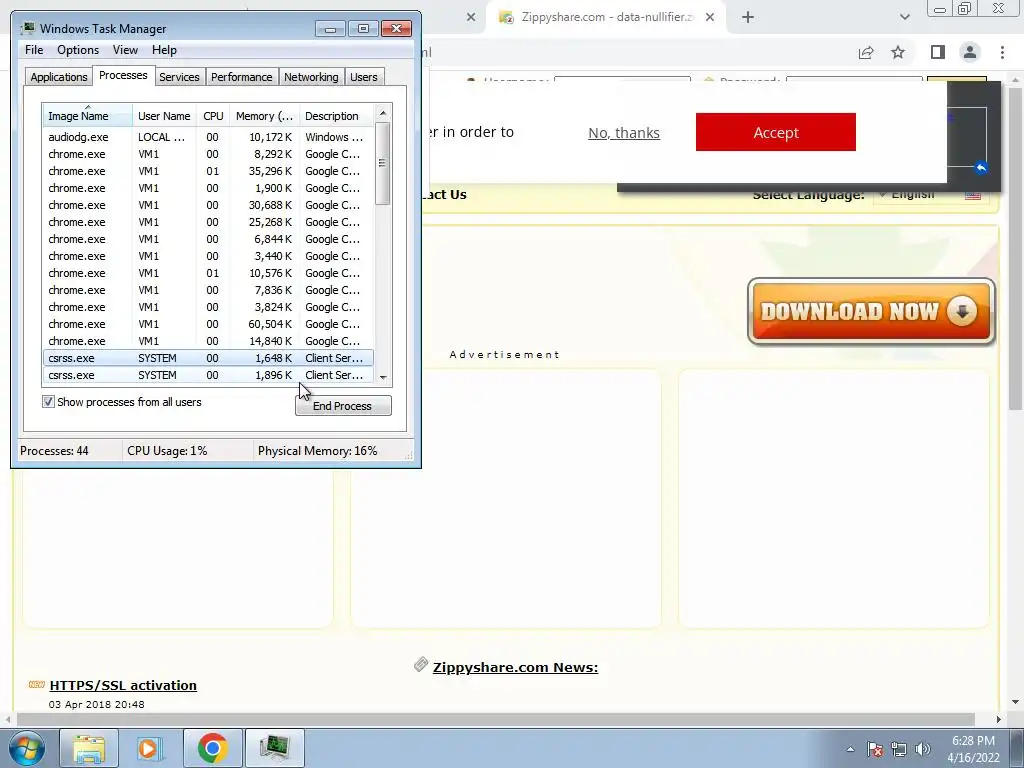The width and height of the screenshot is (1024, 768).
Task: Click the Accept cookie button
Action: [x=775, y=132]
